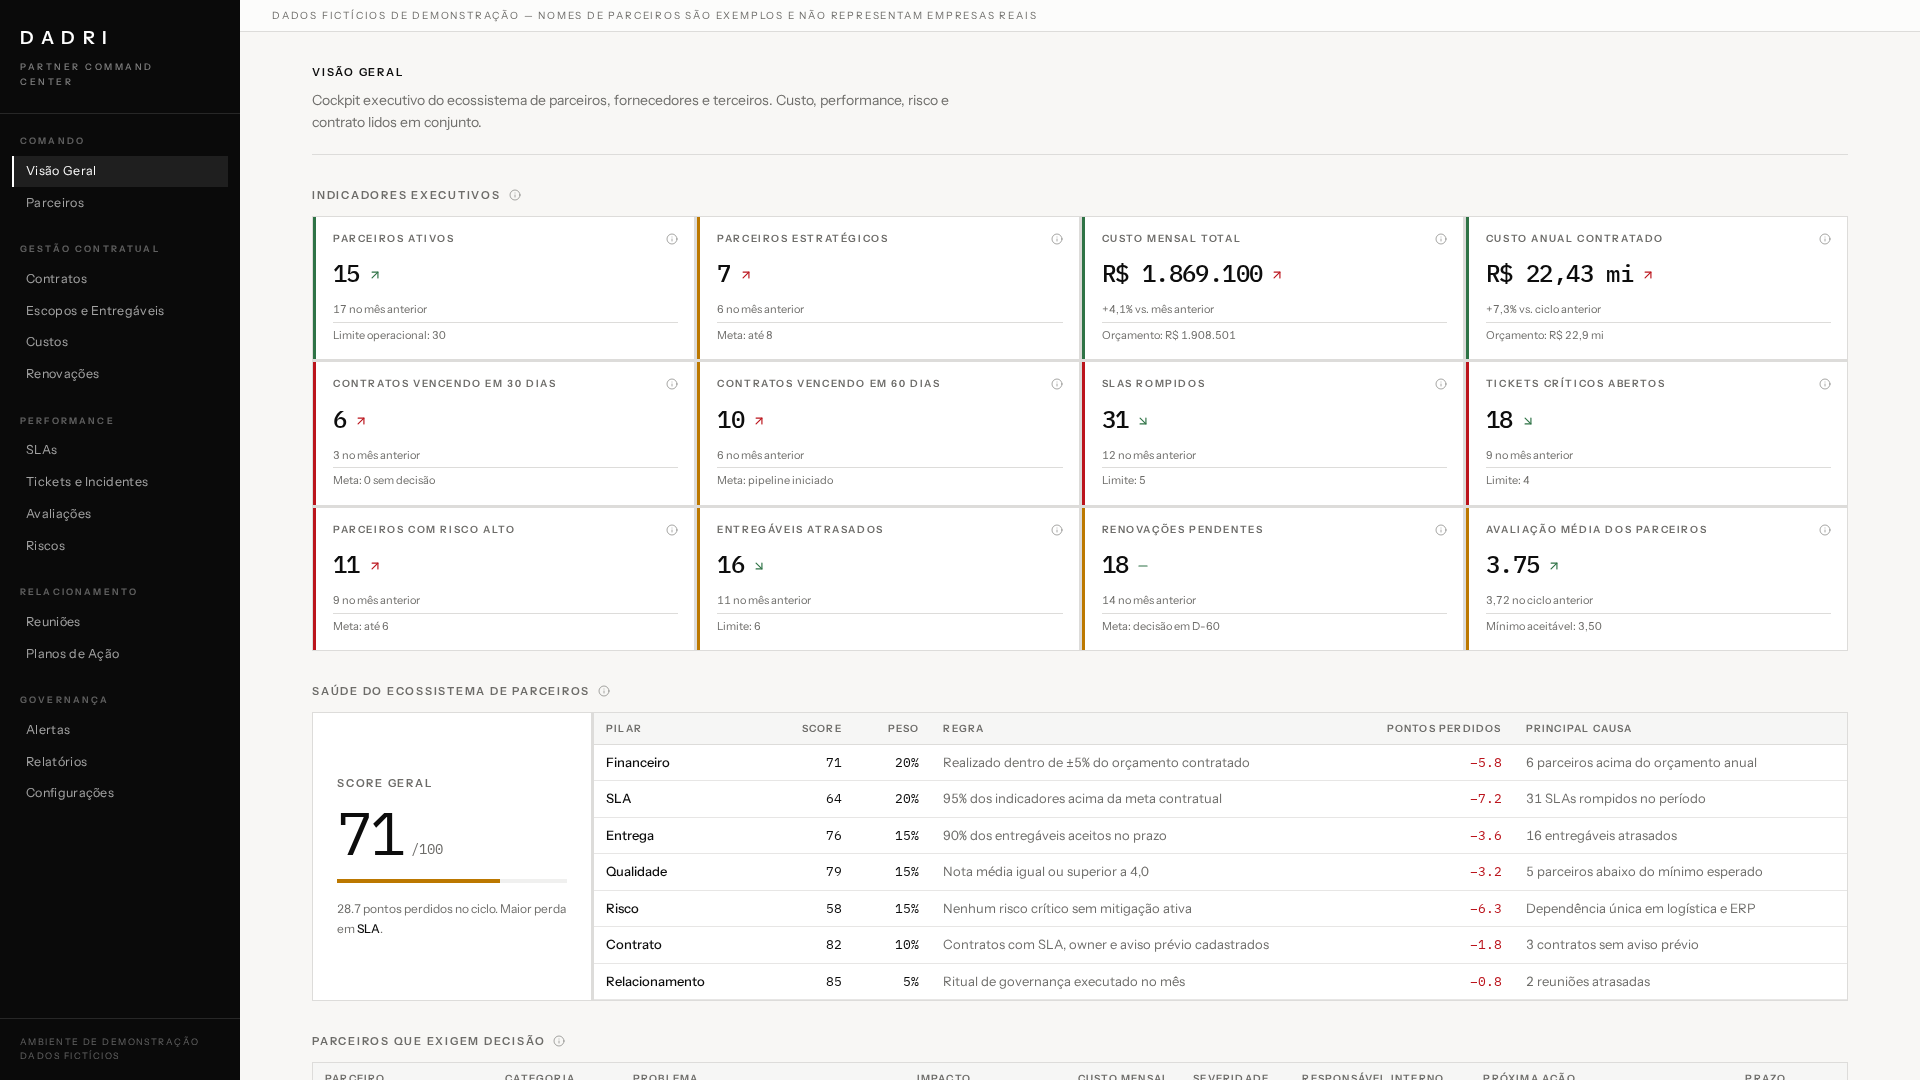Click the DADRI logo
Viewport: 1920px width, 1080px height.
[x=65, y=38]
